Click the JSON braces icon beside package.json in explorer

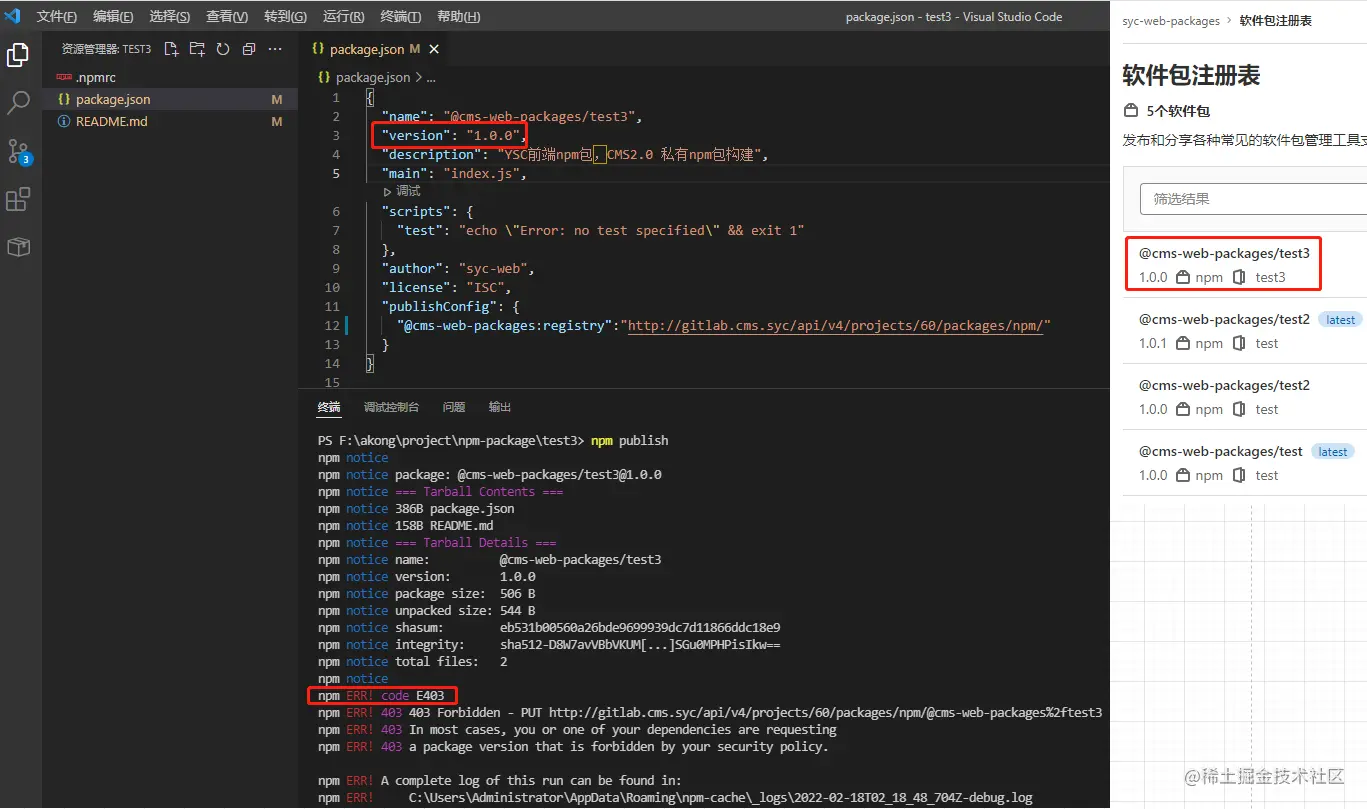tap(64, 99)
